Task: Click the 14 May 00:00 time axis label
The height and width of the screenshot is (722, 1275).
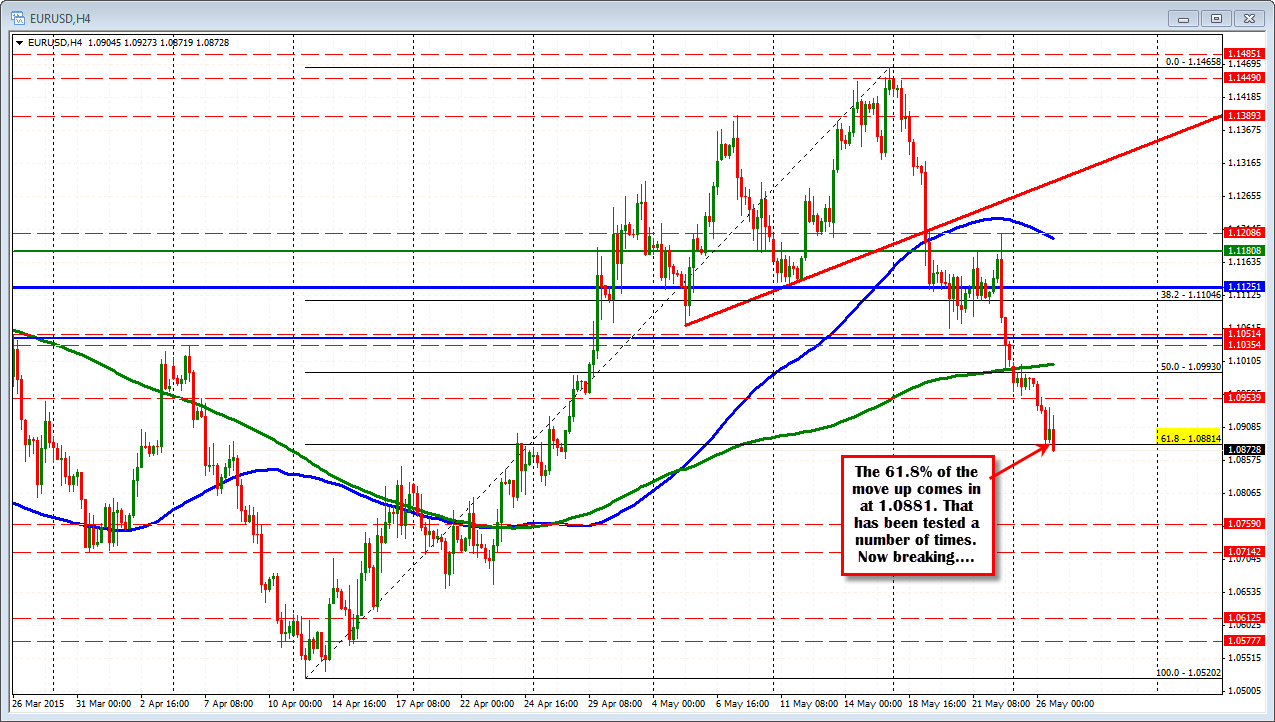Action: (x=873, y=704)
